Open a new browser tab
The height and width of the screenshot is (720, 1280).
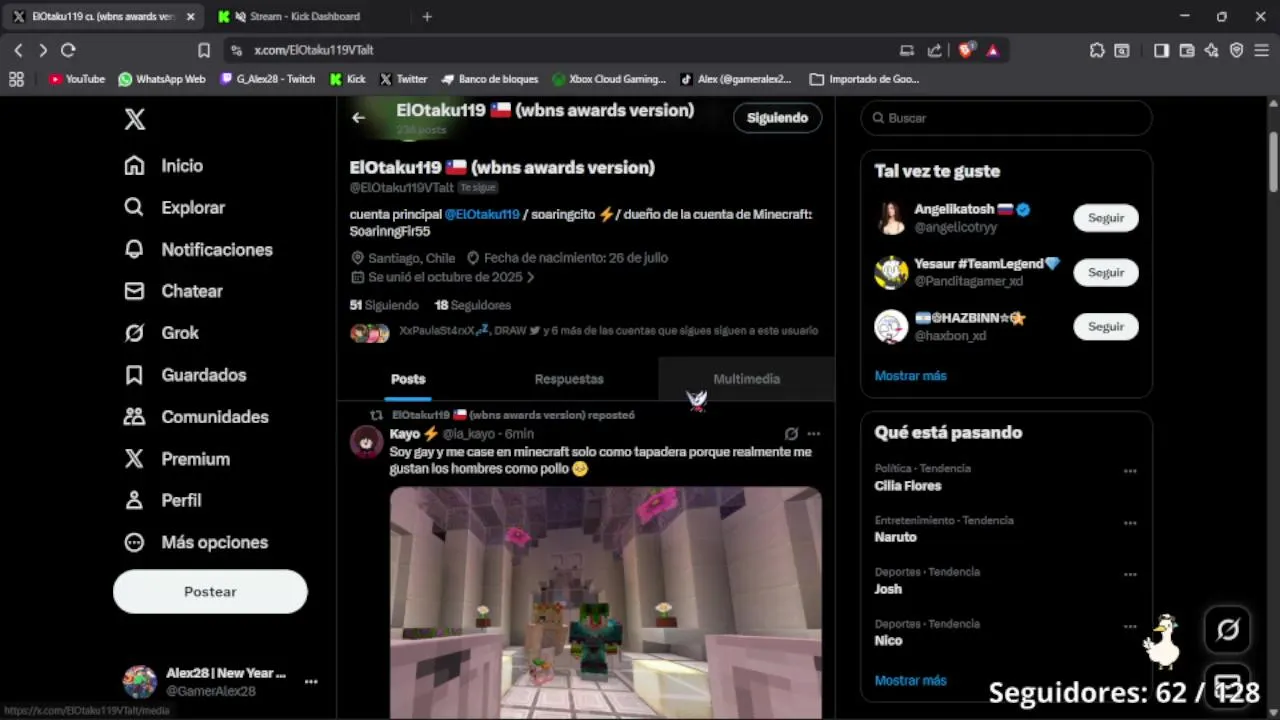(427, 16)
